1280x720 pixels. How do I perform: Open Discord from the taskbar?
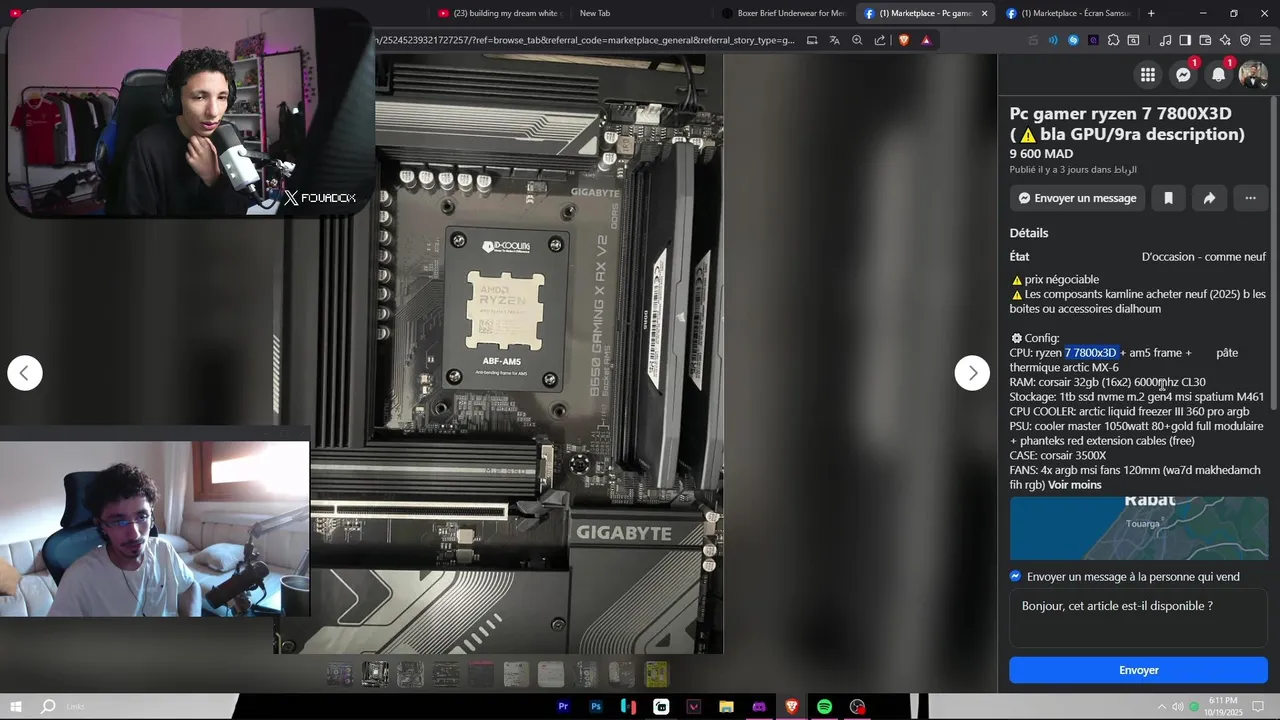click(759, 706)
